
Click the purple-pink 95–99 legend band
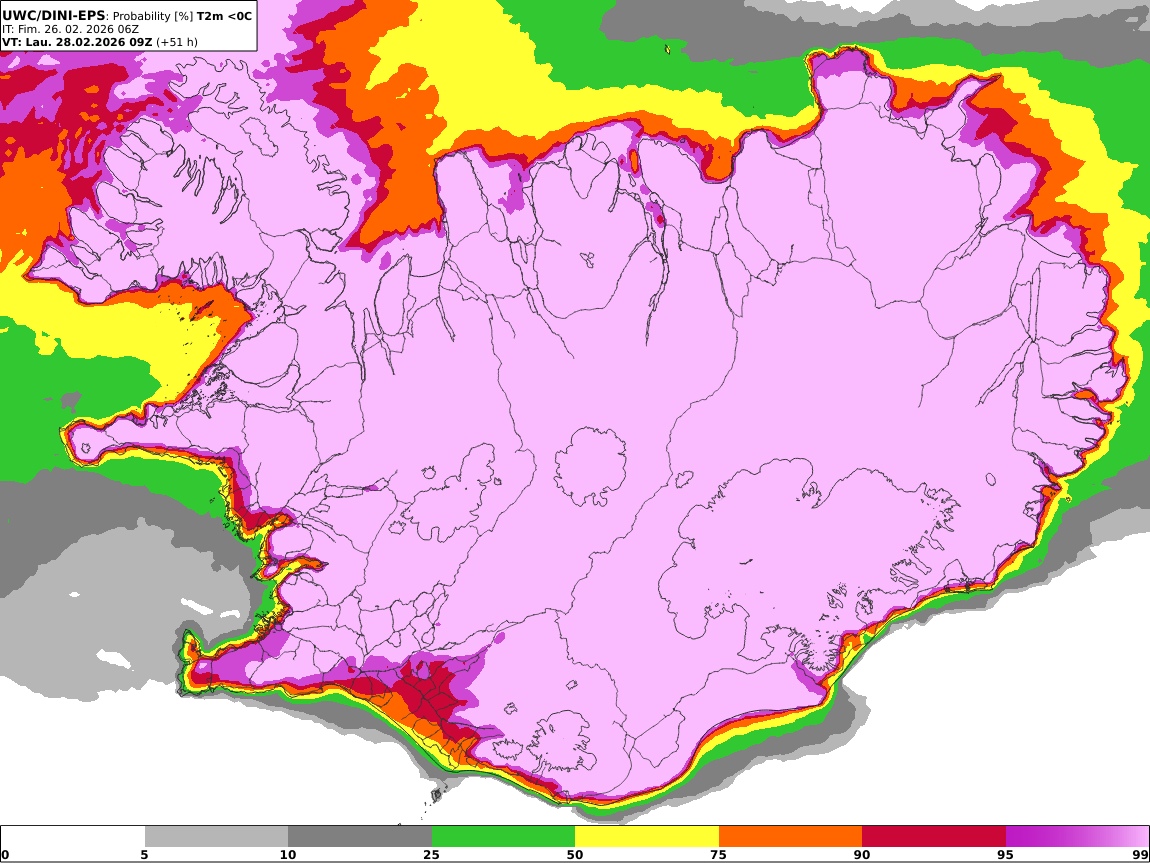tap(1077, 837)
